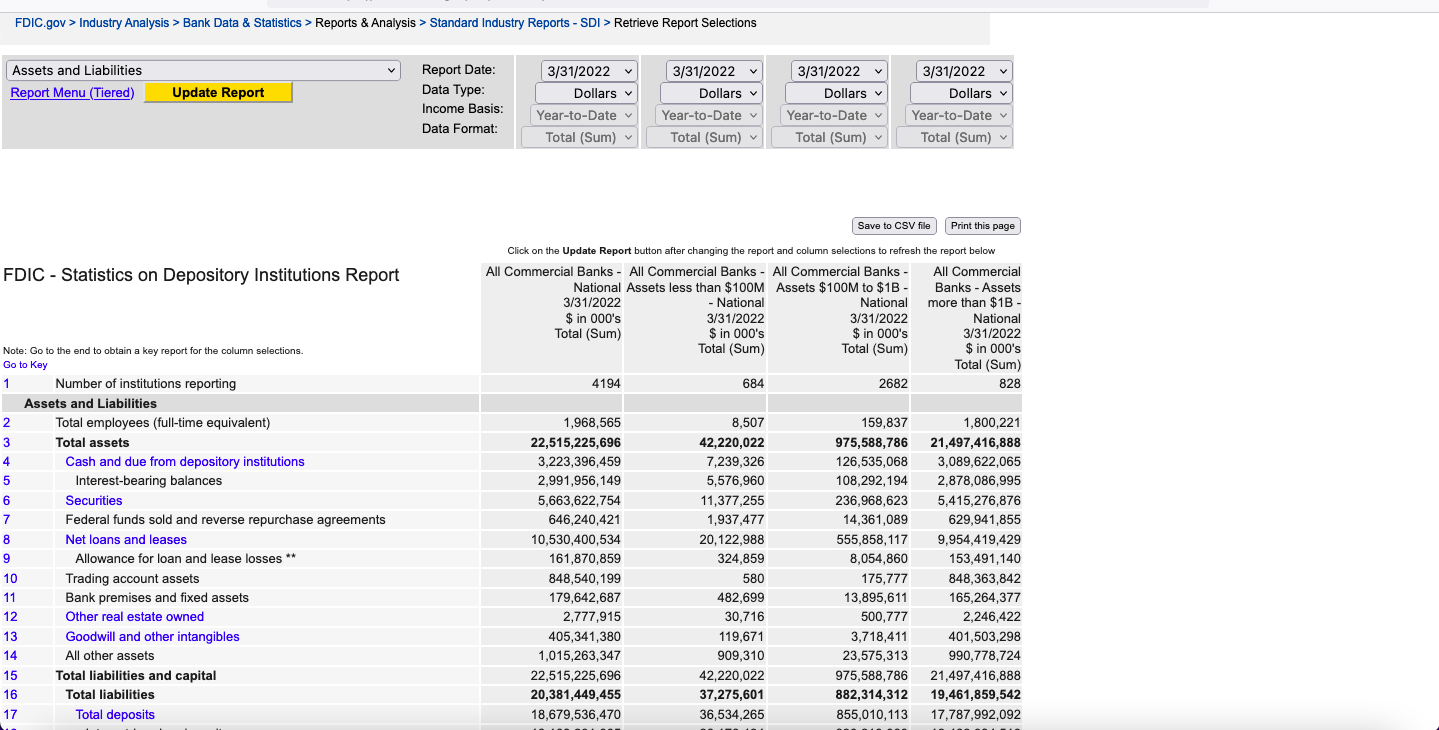Open Standard Industry Reports - SDI breadcrumb
1439x730 pixels.
pyautogui.click(x=514, y=23)
